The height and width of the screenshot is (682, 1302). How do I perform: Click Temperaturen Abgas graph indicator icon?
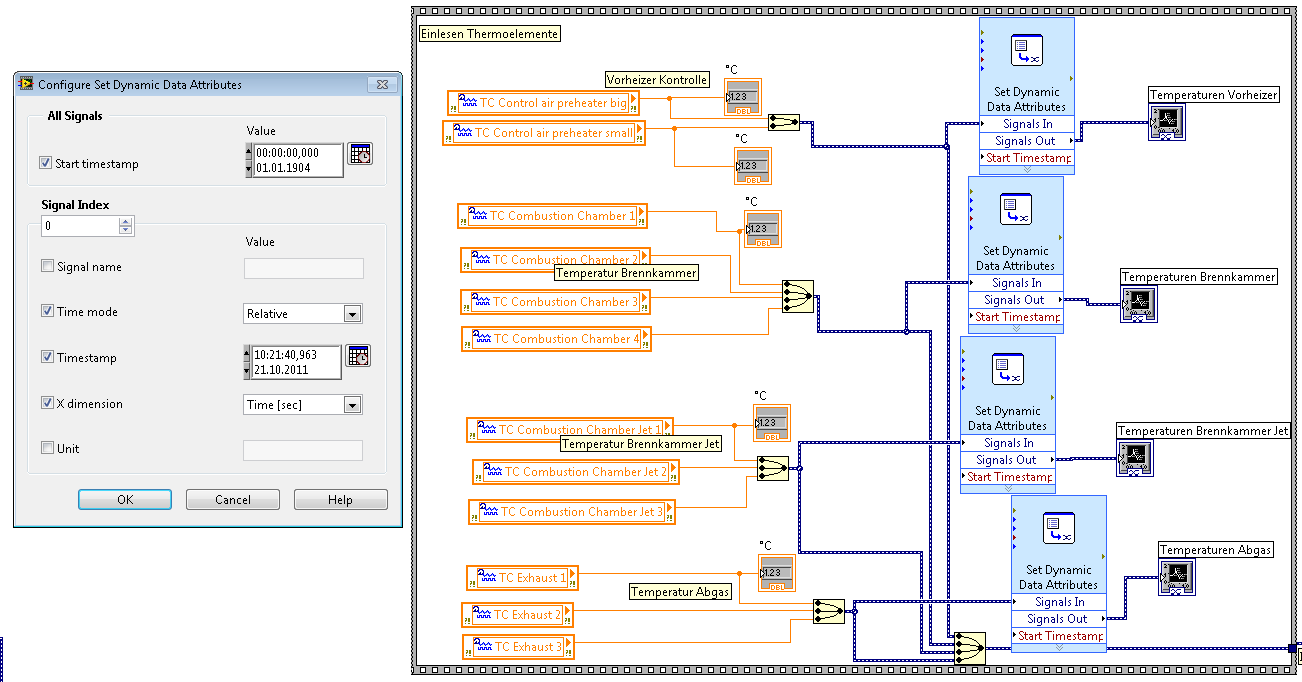(x=1176, y=578)
